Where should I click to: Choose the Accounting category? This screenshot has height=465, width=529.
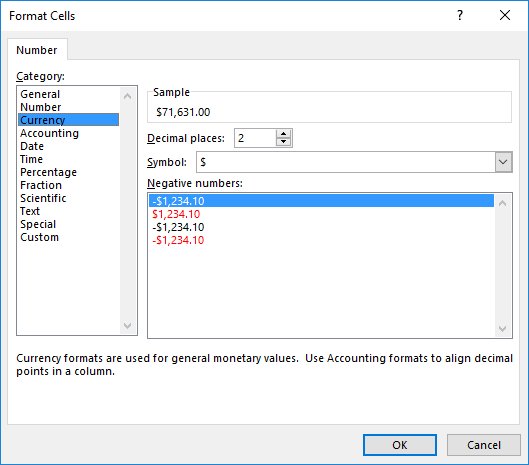tap(49, 133)
